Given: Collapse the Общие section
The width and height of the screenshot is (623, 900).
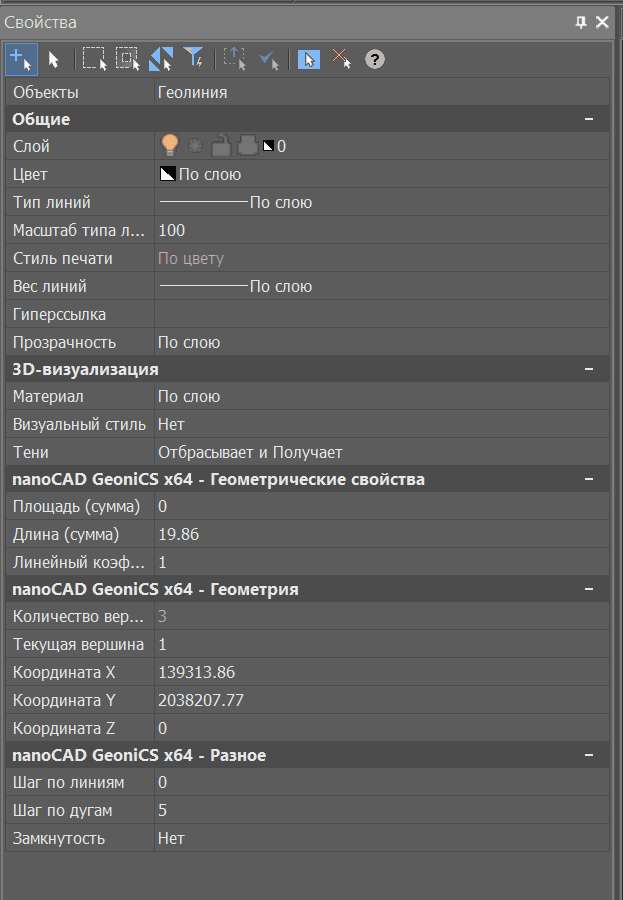Looking at the screenshot, I should coord(590,119).
